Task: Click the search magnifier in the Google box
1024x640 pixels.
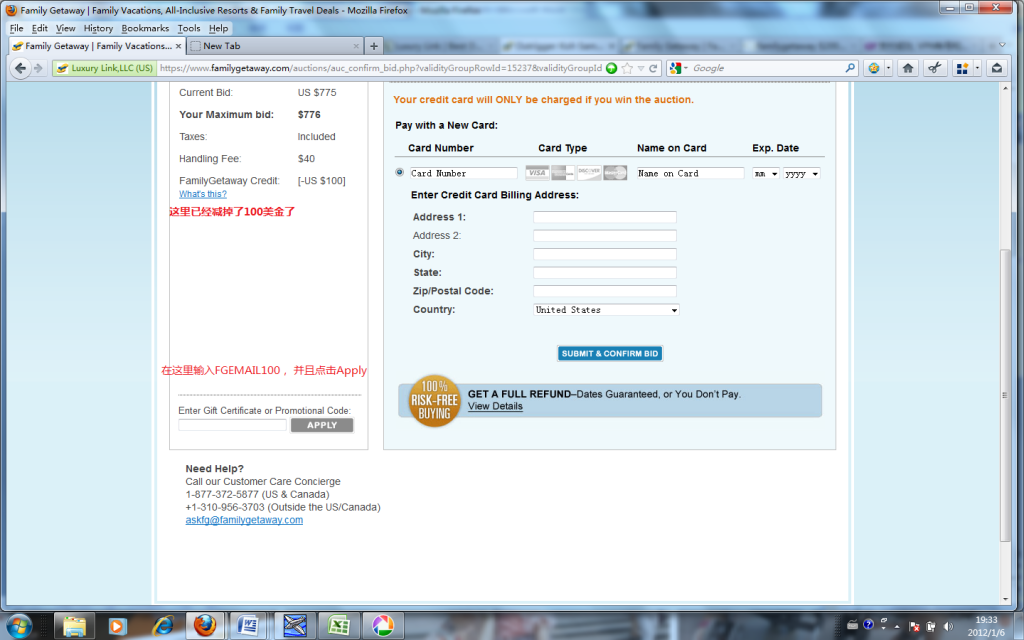Action: point(850,68)
